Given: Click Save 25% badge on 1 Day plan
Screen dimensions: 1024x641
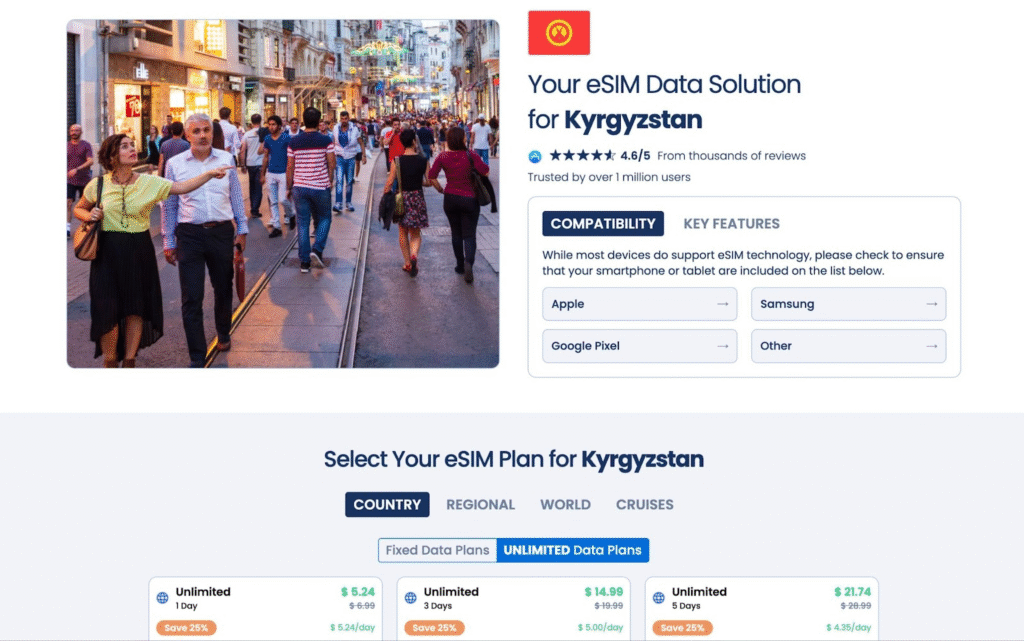Looking at the screenshot, I should tap(186, 628).
